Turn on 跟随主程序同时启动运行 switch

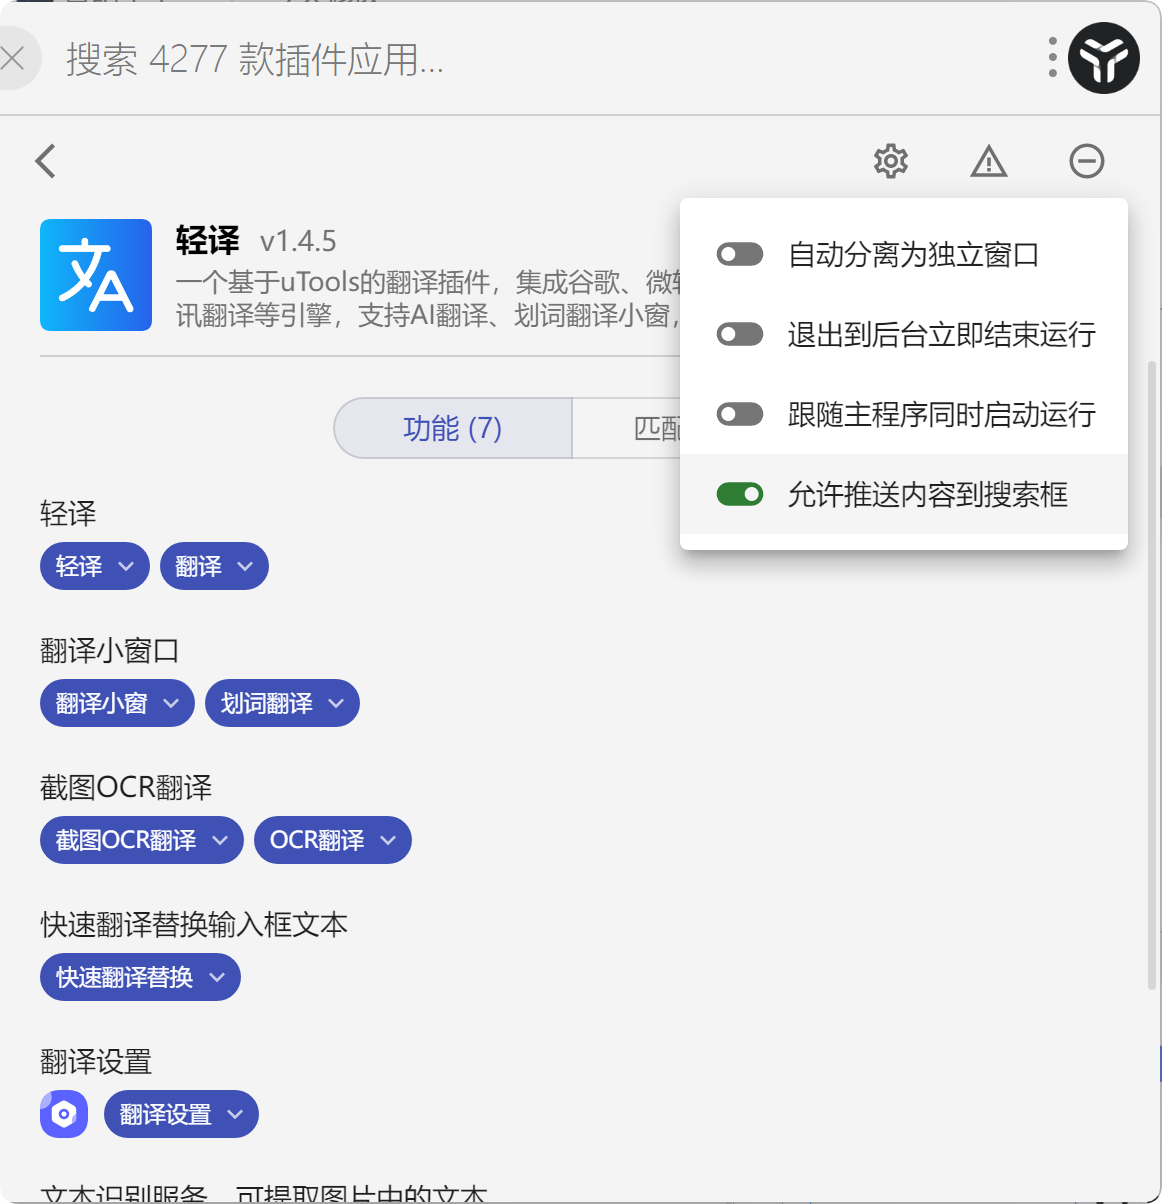click(740, 414)
